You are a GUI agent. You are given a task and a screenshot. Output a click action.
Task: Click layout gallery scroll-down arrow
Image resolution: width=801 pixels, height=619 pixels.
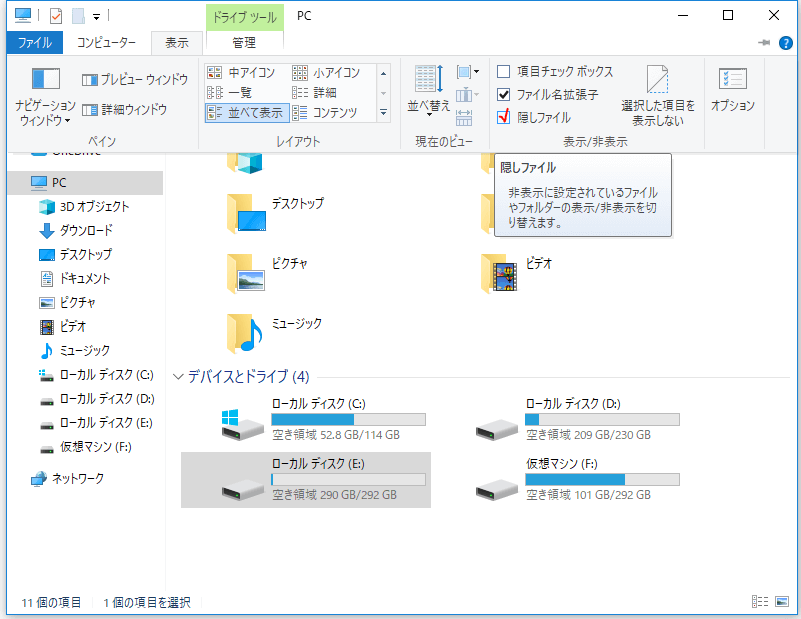pyautogui.click(x=384, y=93)
